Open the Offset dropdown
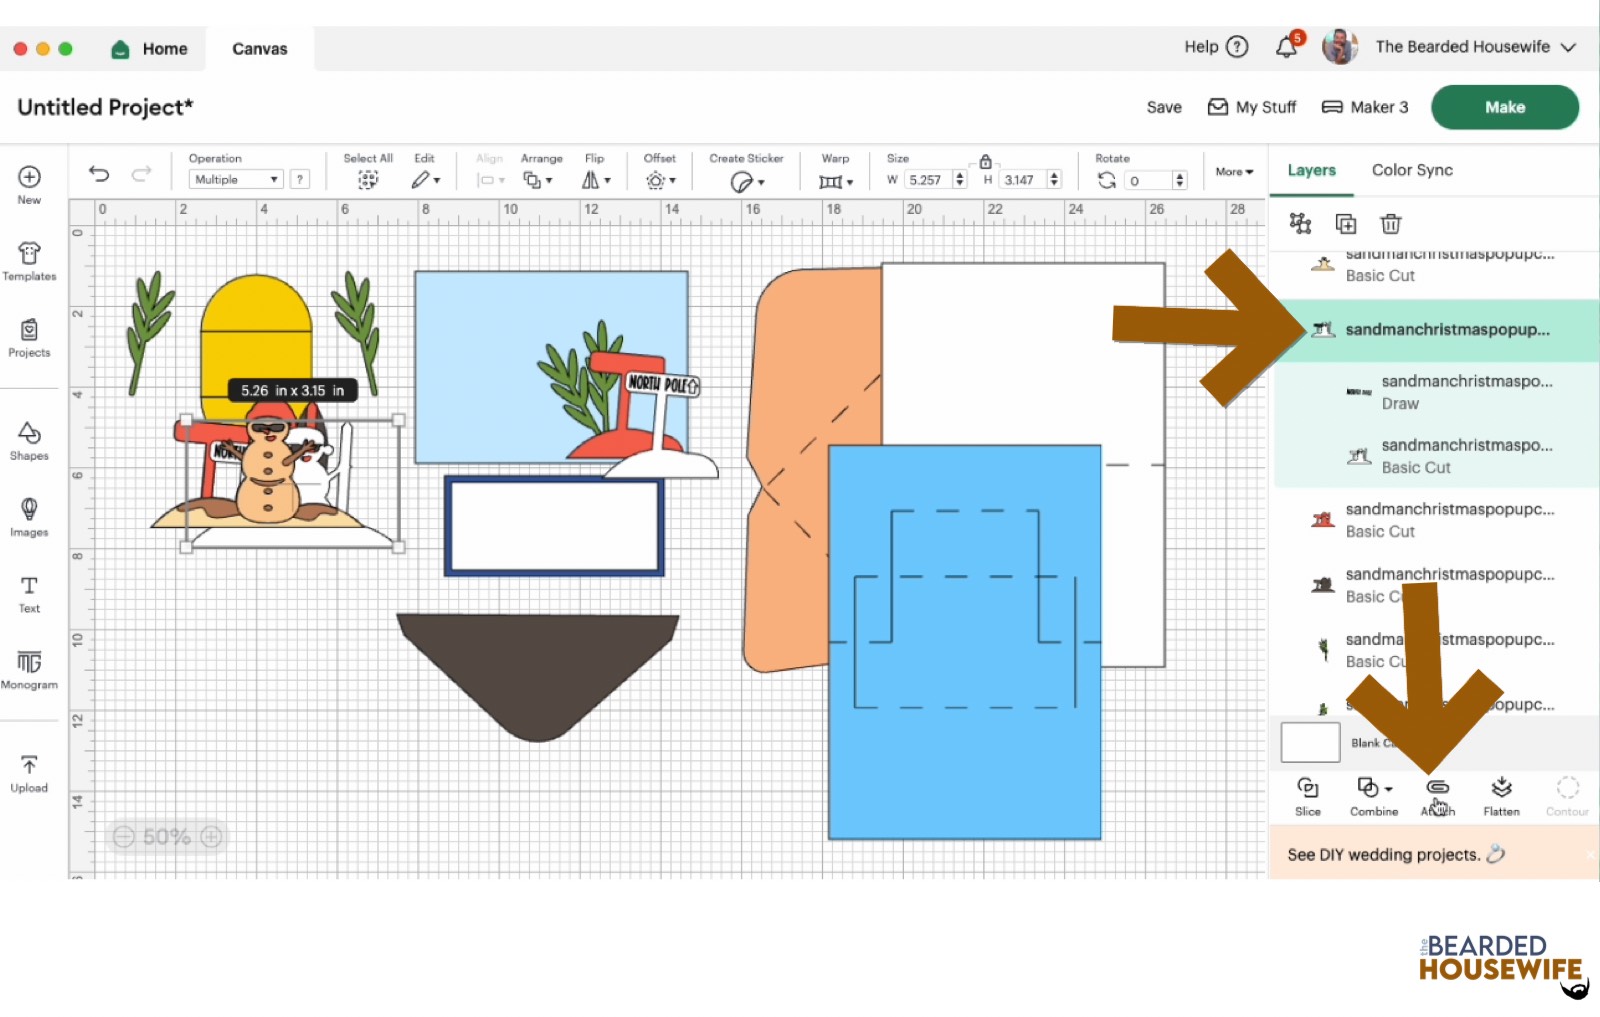The height and width of the screenshot is (1017, 1600). (660, 180)
